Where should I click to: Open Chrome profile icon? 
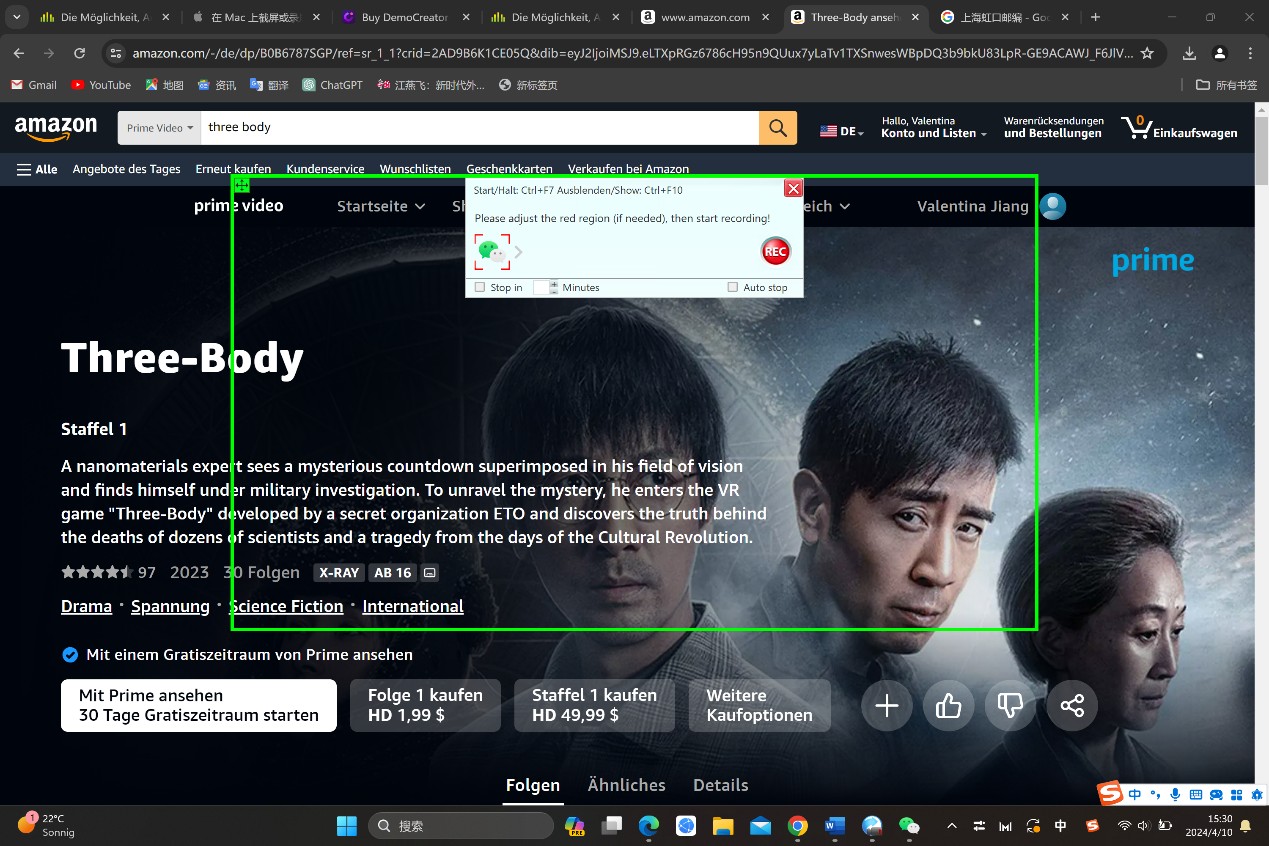pos(1220,53)
